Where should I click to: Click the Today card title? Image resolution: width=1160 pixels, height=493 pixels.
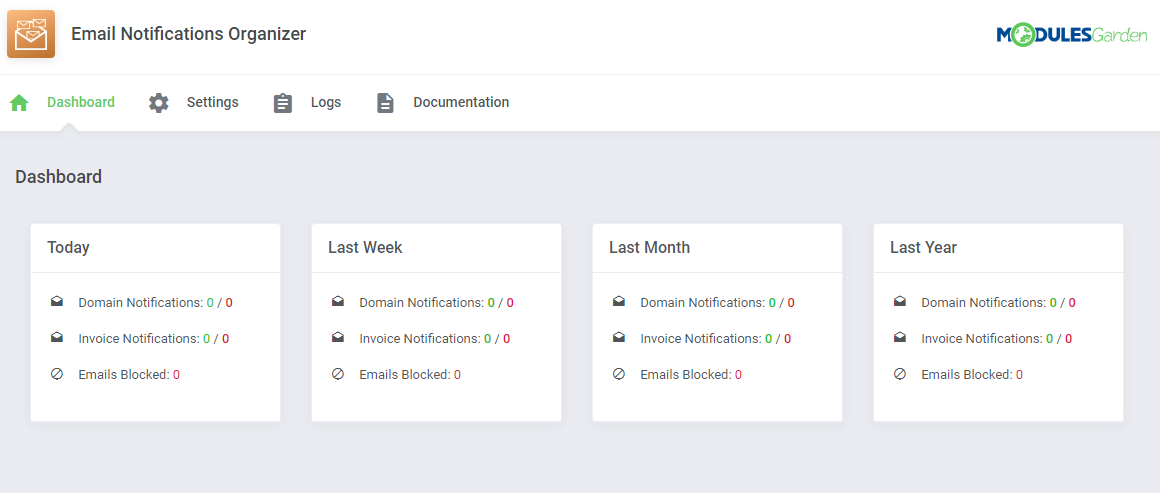(x=68, y=247)
